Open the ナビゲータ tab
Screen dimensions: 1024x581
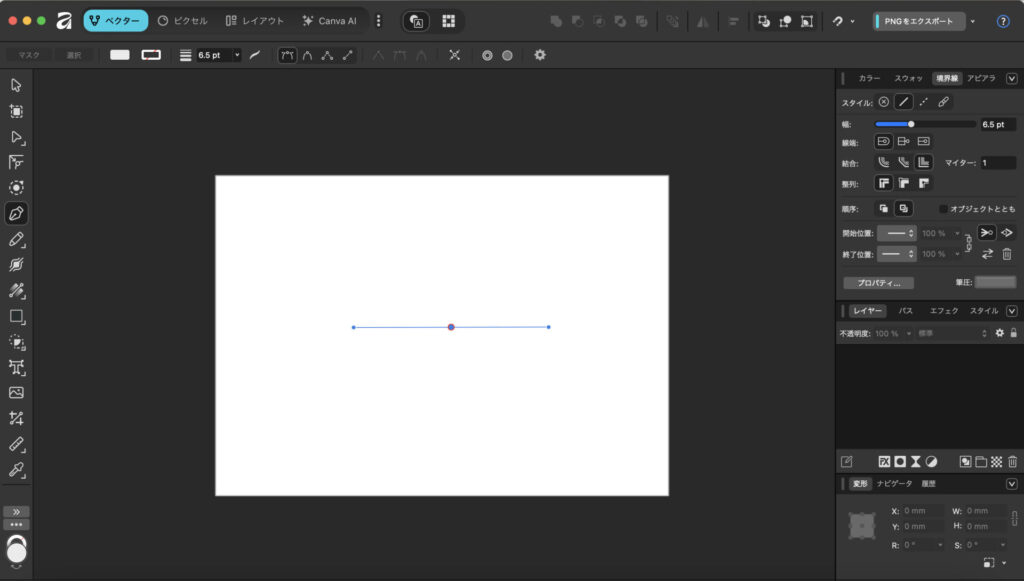(x=894, y=484)
